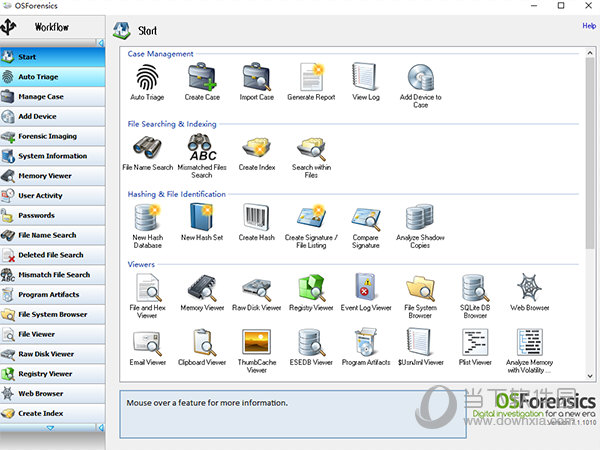Click Compare Signature icon
Image resolution: width=600 pixels, height=450 pixels.
(x=366, y=219)
